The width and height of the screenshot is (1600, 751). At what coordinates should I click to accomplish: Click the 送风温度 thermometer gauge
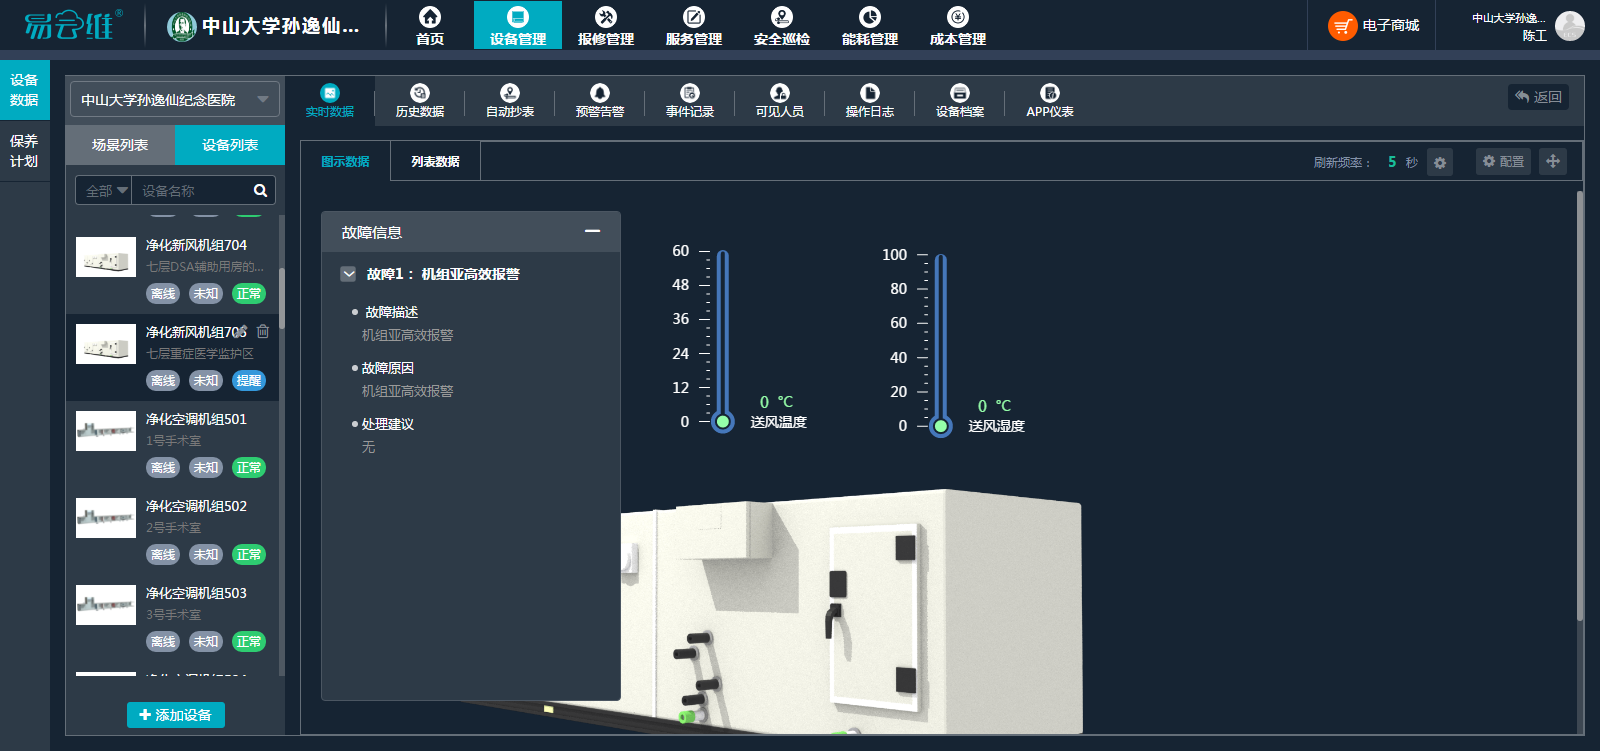point(723,340)
